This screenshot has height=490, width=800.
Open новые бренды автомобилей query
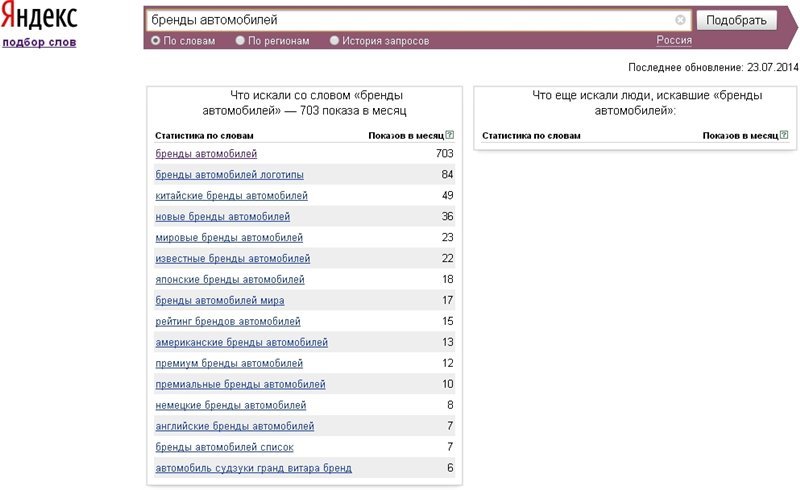222,216
